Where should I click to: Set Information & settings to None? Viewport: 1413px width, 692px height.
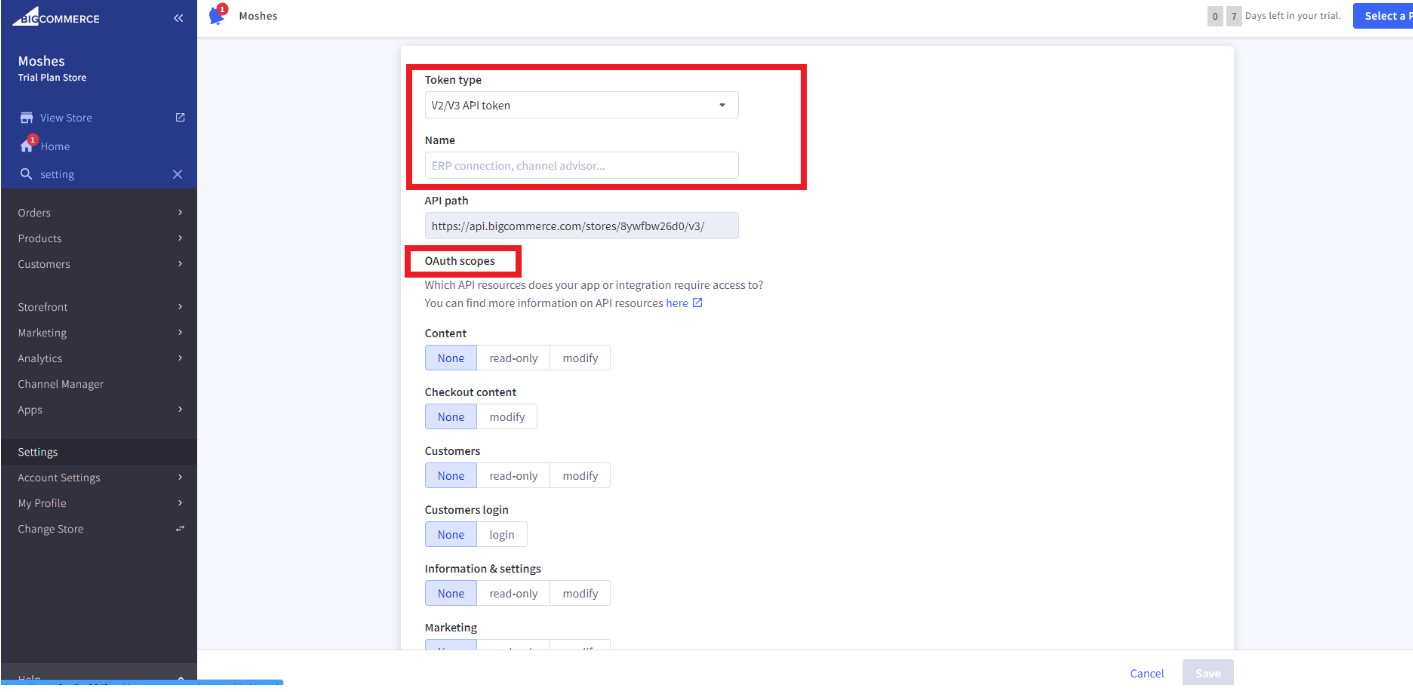click(451, 594)
